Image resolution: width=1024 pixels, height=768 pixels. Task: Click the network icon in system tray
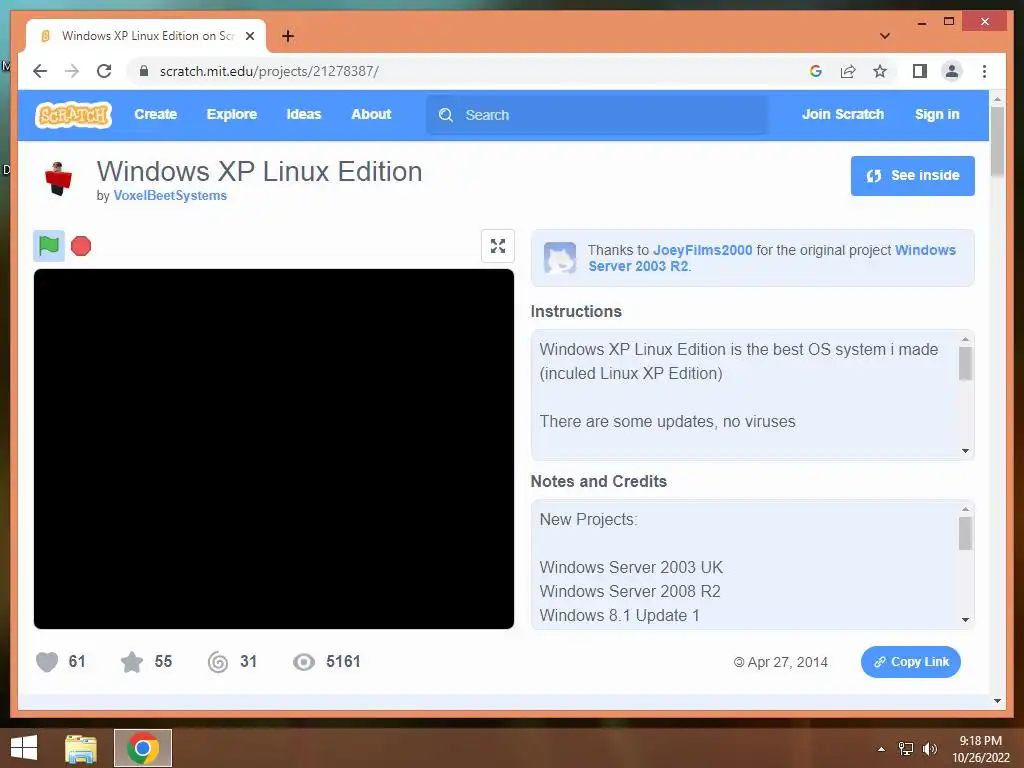point(906,749)
